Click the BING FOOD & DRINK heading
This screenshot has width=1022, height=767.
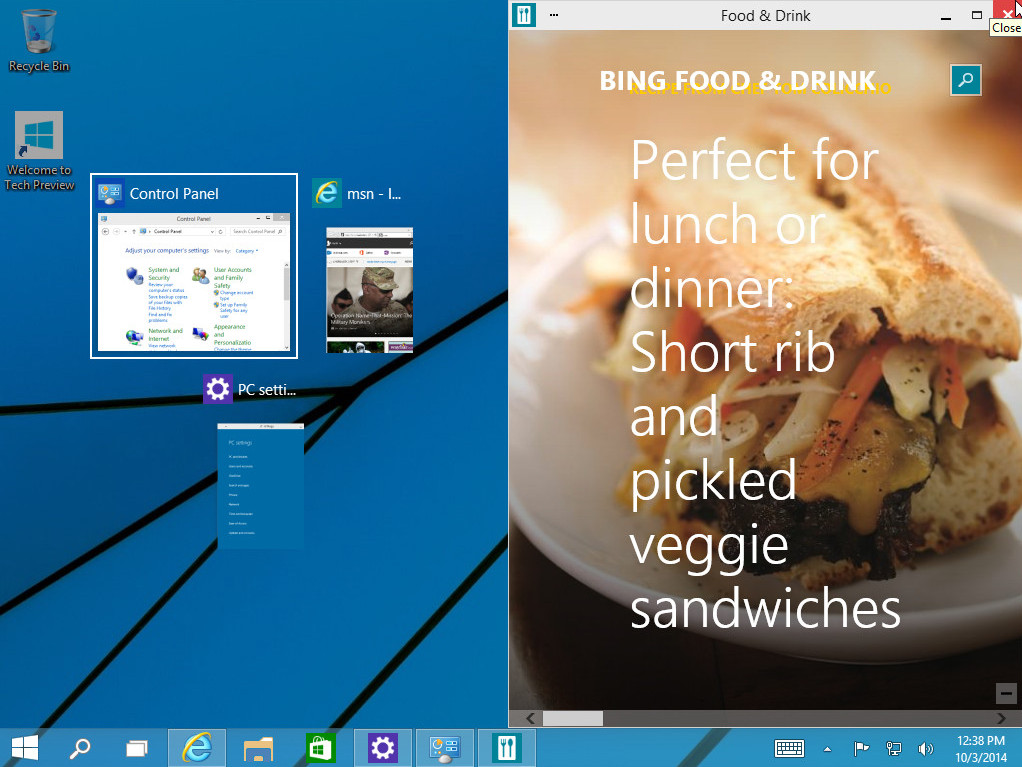[738, 81]
